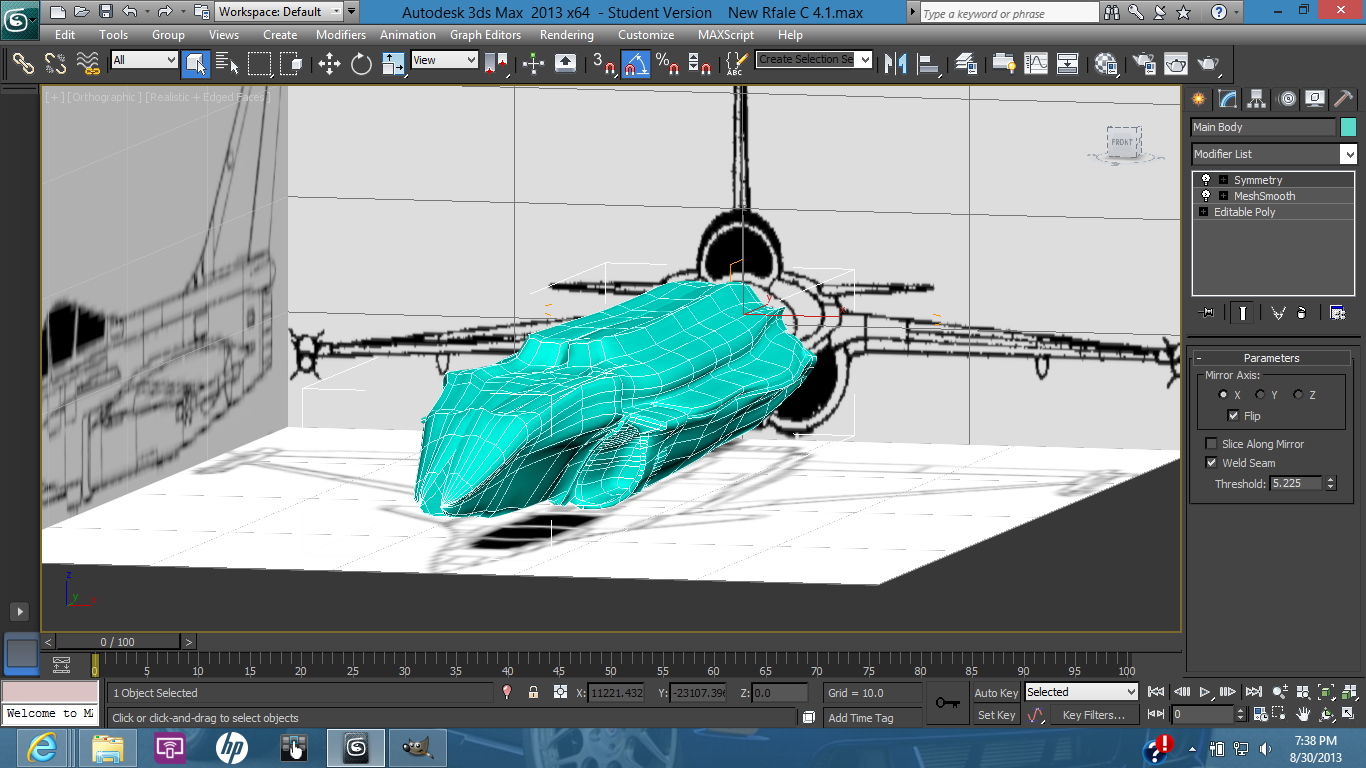Click the Key Filters button
The height and width of the screenshot is (768, 1366).
coord(1094,715)
